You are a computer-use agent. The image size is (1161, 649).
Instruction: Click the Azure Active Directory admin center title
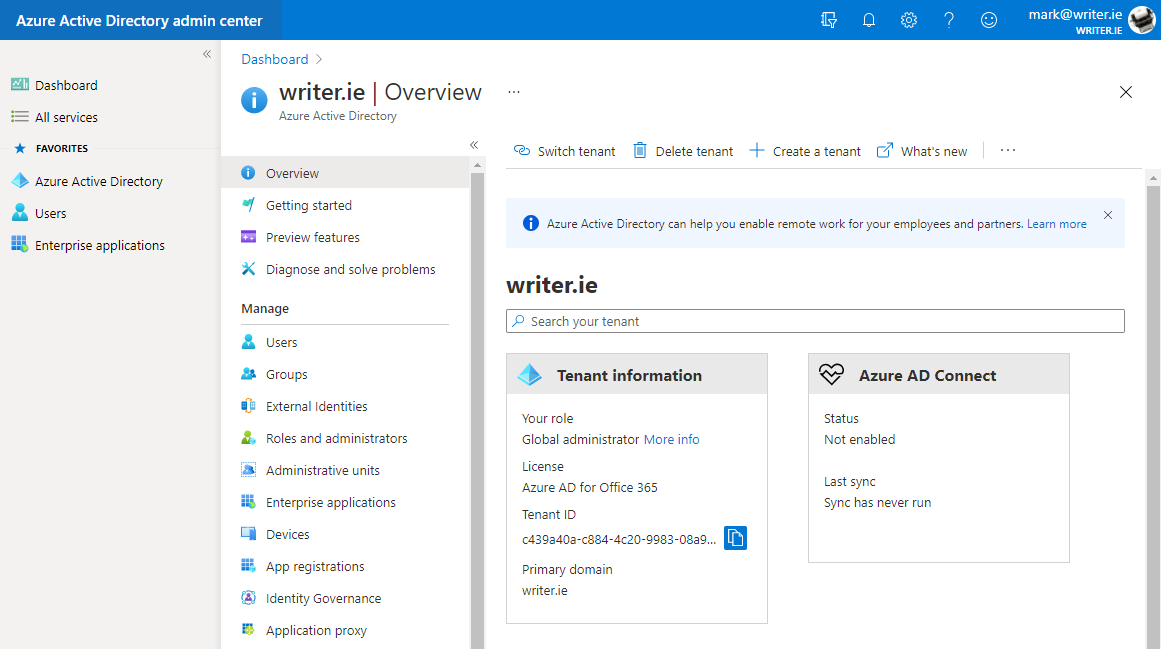pos(139,21)
